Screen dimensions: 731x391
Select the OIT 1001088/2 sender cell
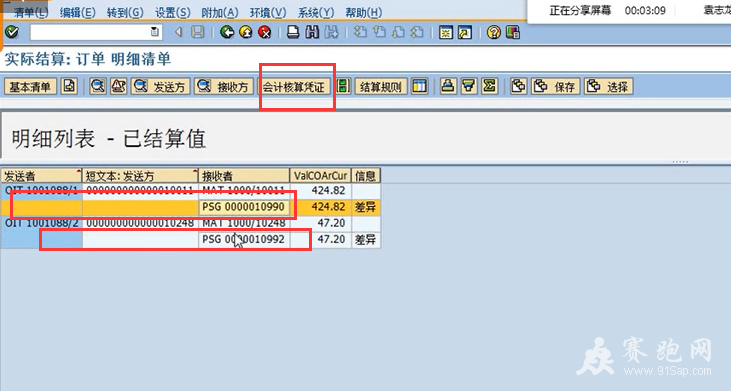tap(41, 223)
